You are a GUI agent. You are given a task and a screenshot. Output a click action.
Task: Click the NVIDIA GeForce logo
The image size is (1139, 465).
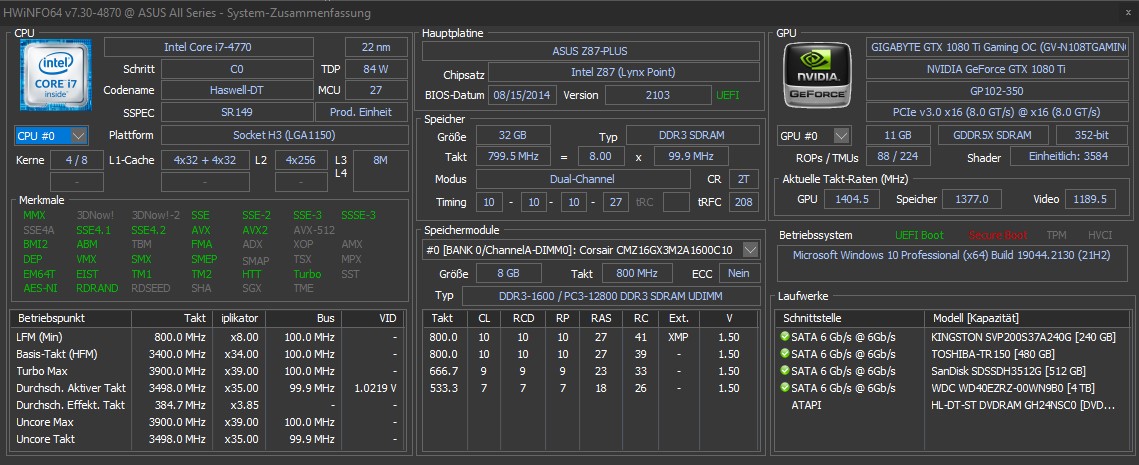pyautogui.click(x=817, y=75)
